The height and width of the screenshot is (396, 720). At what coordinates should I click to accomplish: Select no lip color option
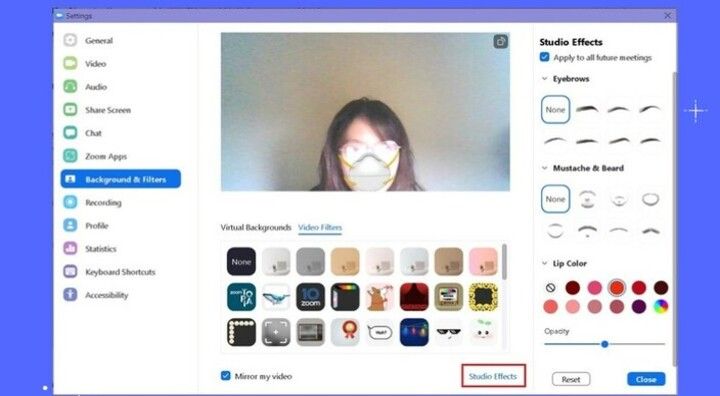tap(551, 288)
